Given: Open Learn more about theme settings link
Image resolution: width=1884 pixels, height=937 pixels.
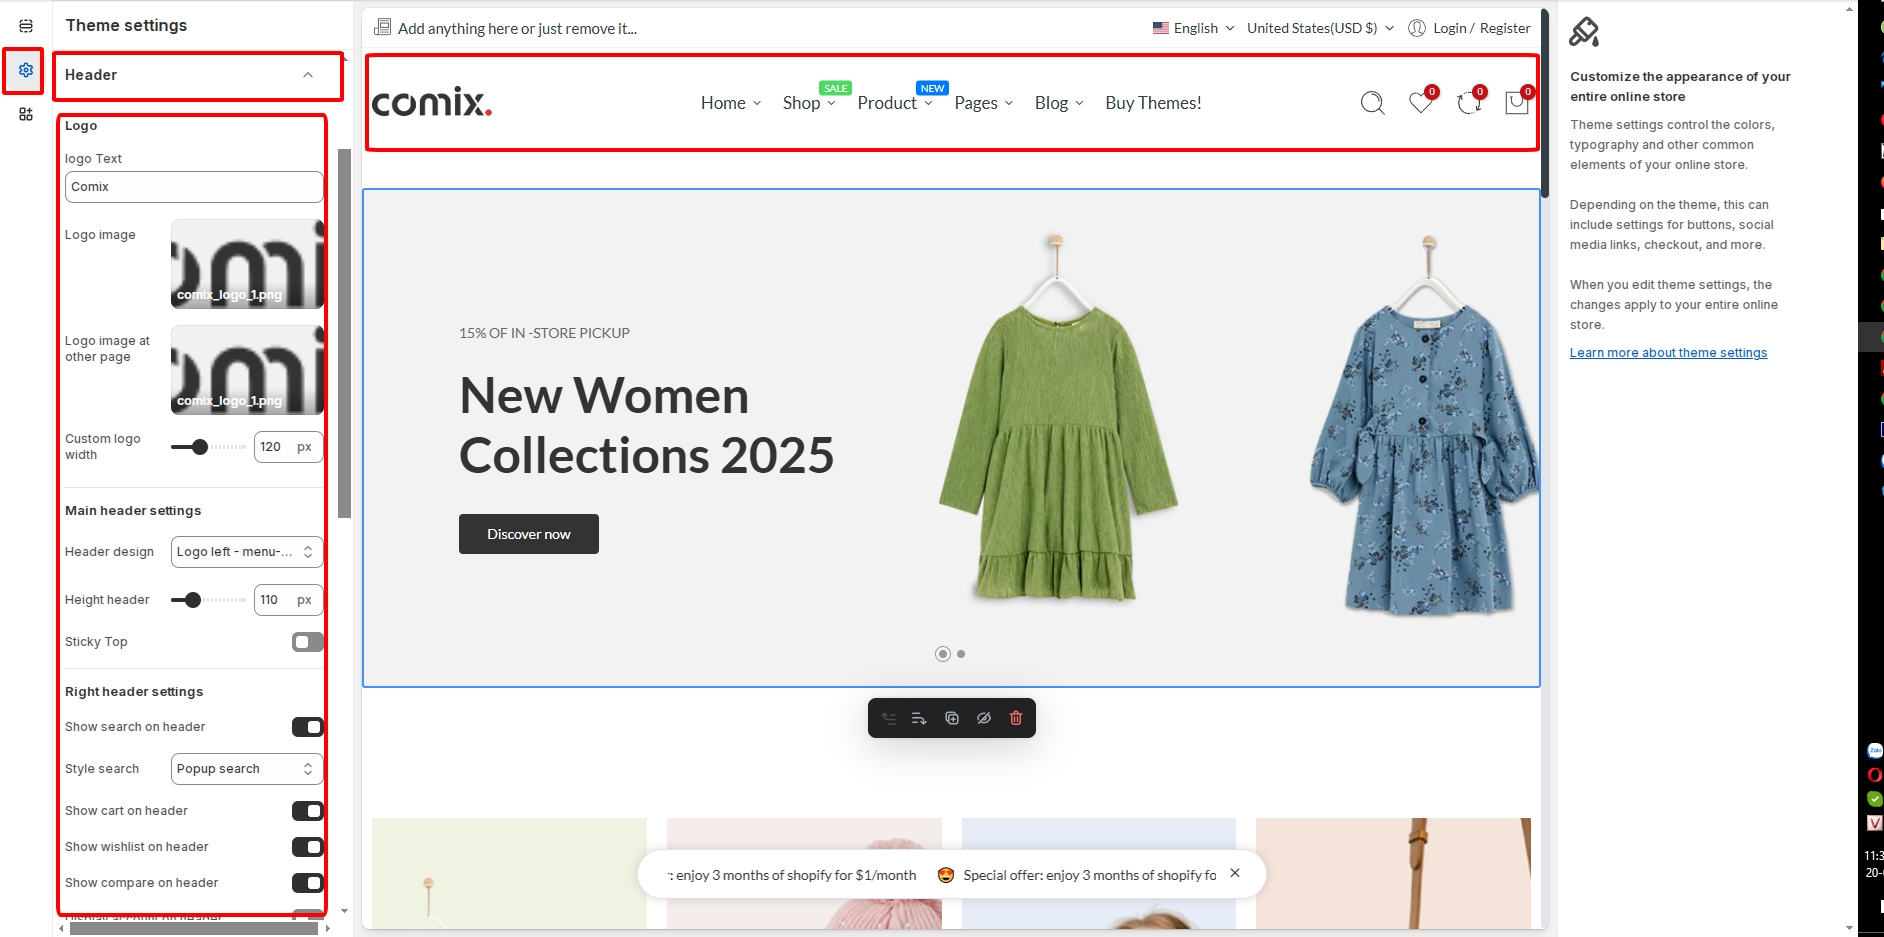Looking at the screenshot, I should coord(1668,353).
